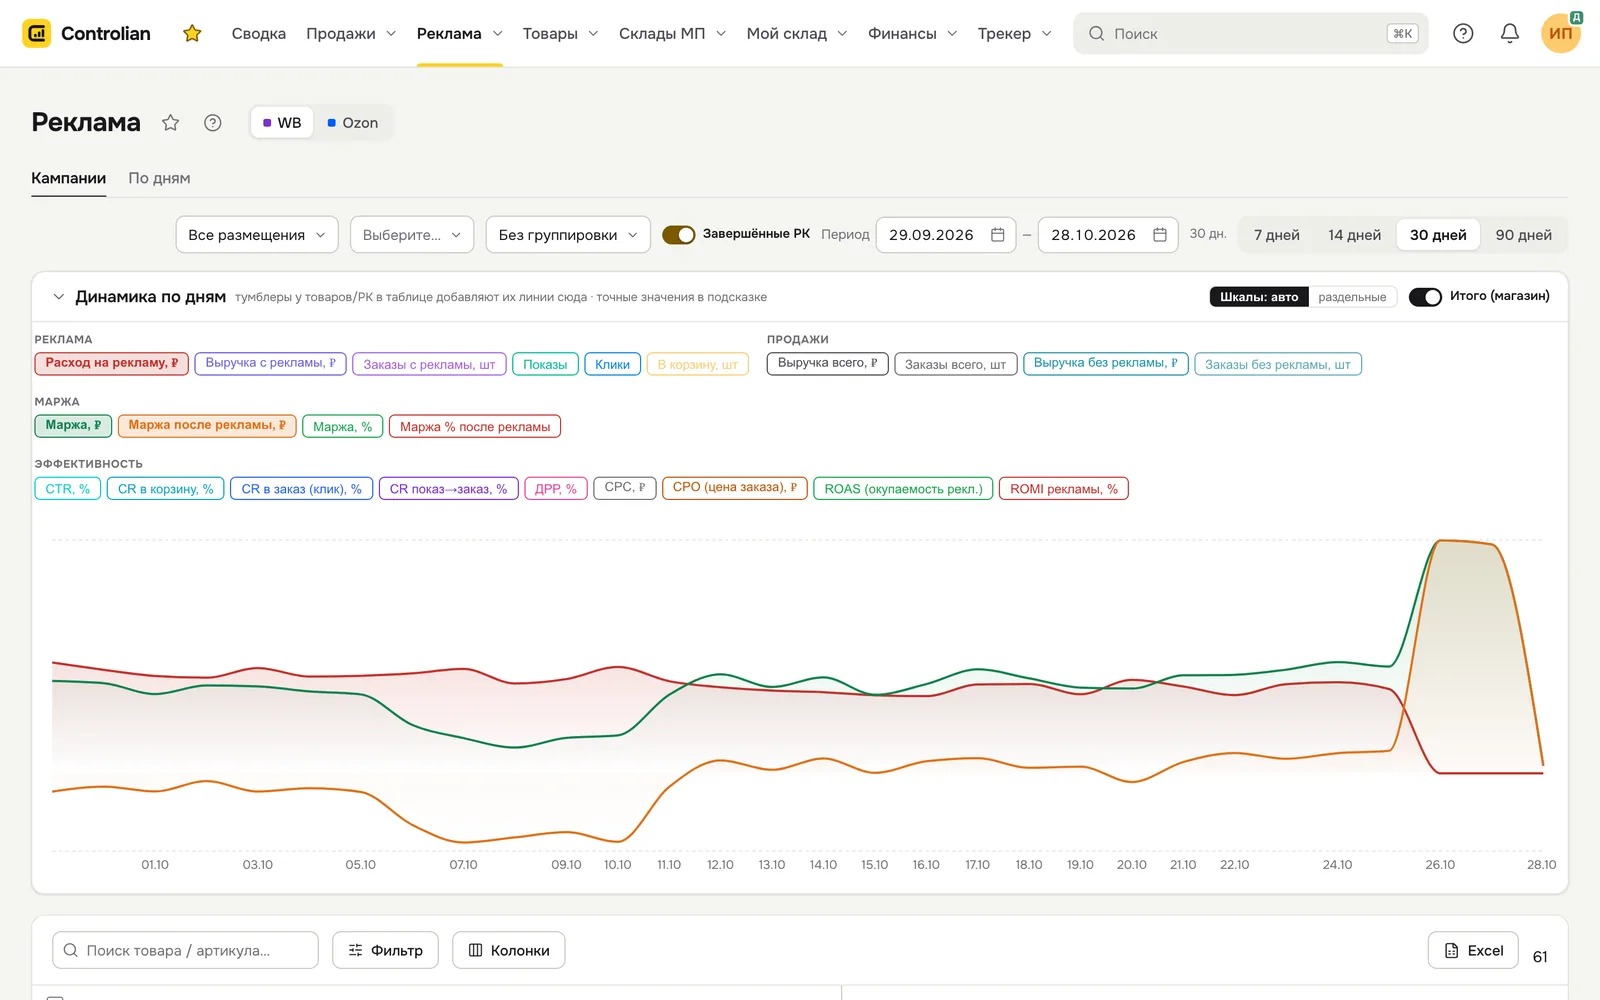Image resolution: width=1600 pixels, height=1000 pixels.
Task: Toggle Расход на рекламу, ₽ series chip
Action: tap(111, 364)
